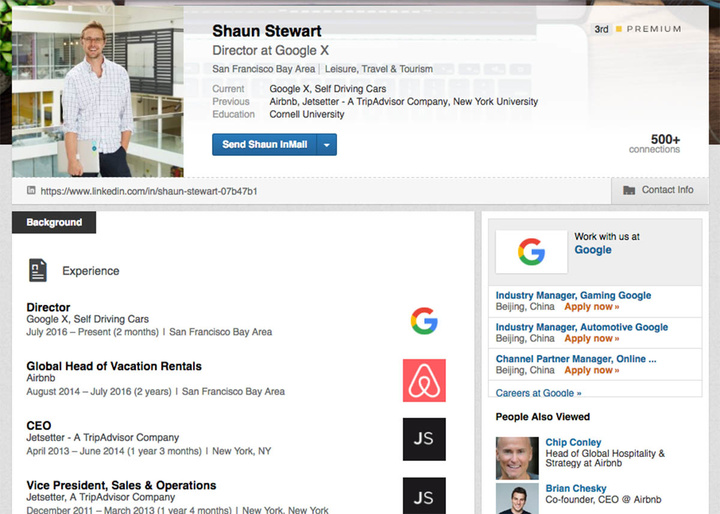Screen dimensions: 720x514
Task: Click Current company Google X, Self Driving Cars
Action: [x=327, y=89]
